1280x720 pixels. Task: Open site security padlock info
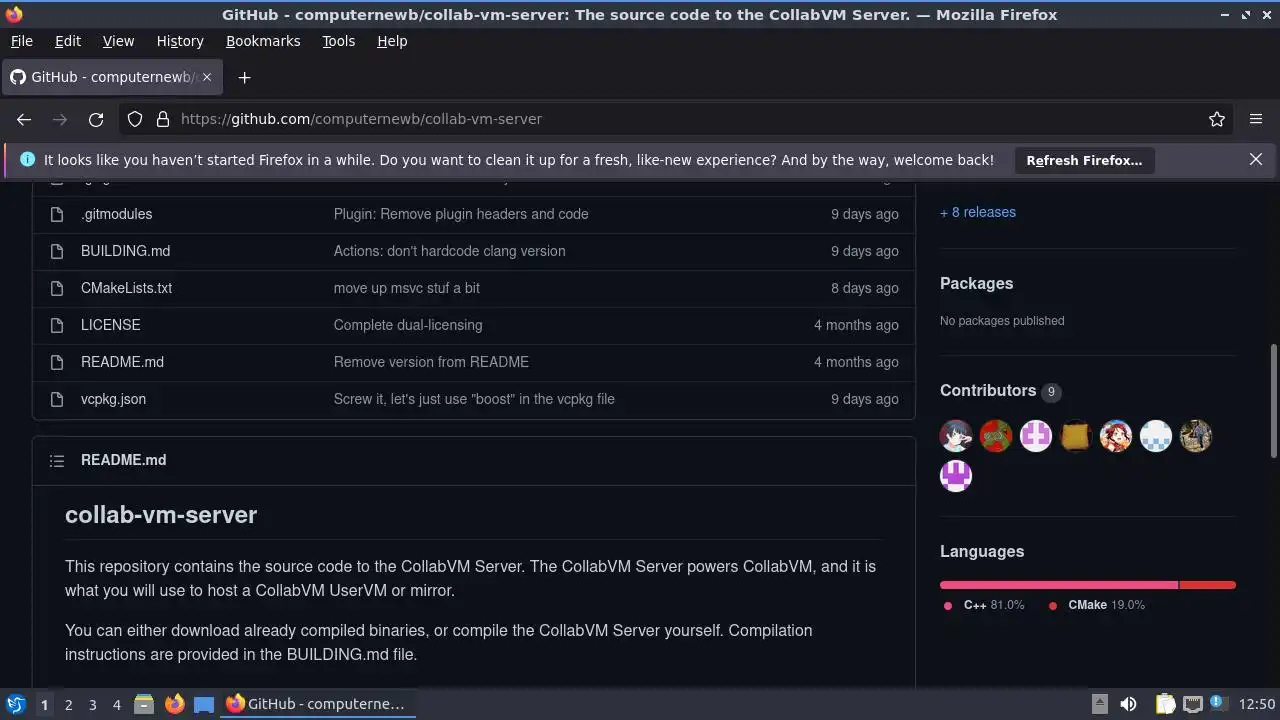click(163, 119)
